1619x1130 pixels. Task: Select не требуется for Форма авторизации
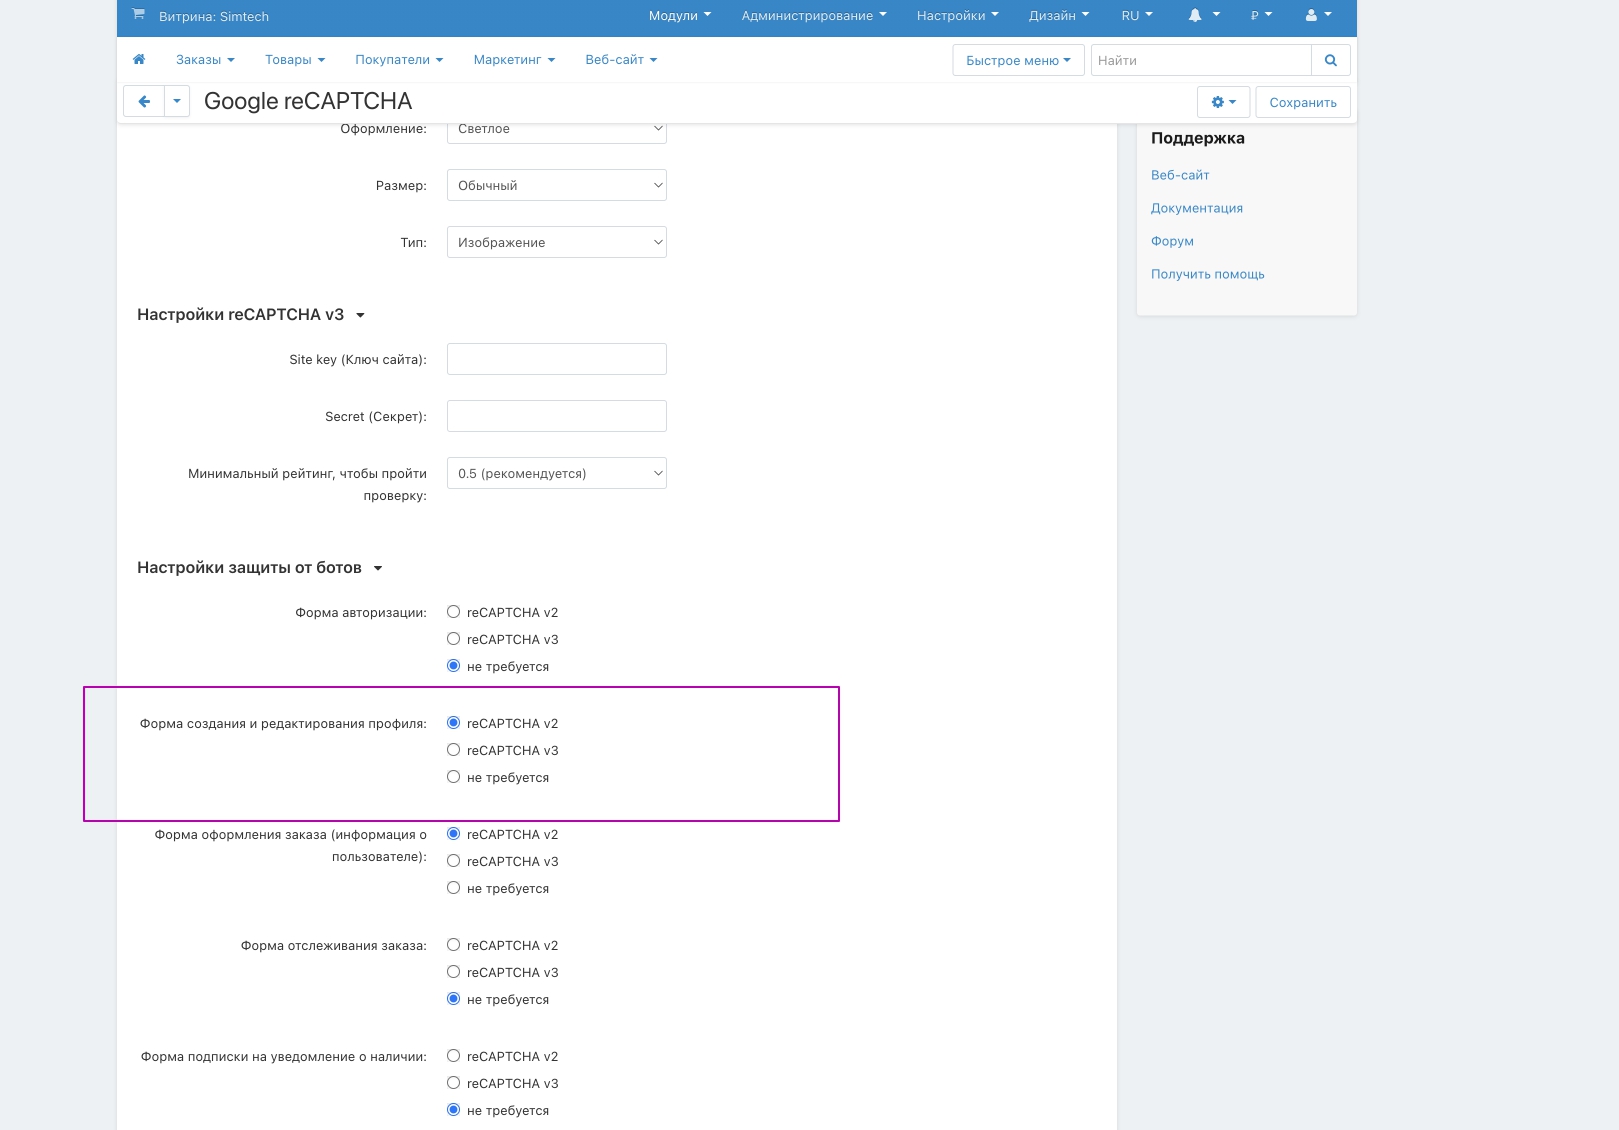pyautogui.click(x=454, y=666)
